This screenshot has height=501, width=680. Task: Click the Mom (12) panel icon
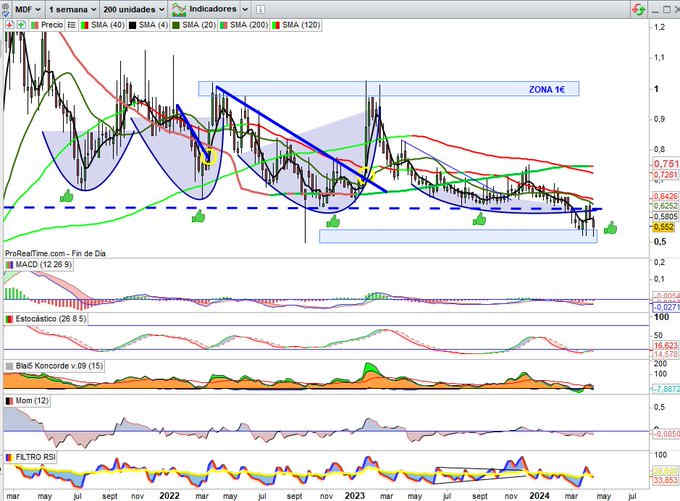(9, 401)
